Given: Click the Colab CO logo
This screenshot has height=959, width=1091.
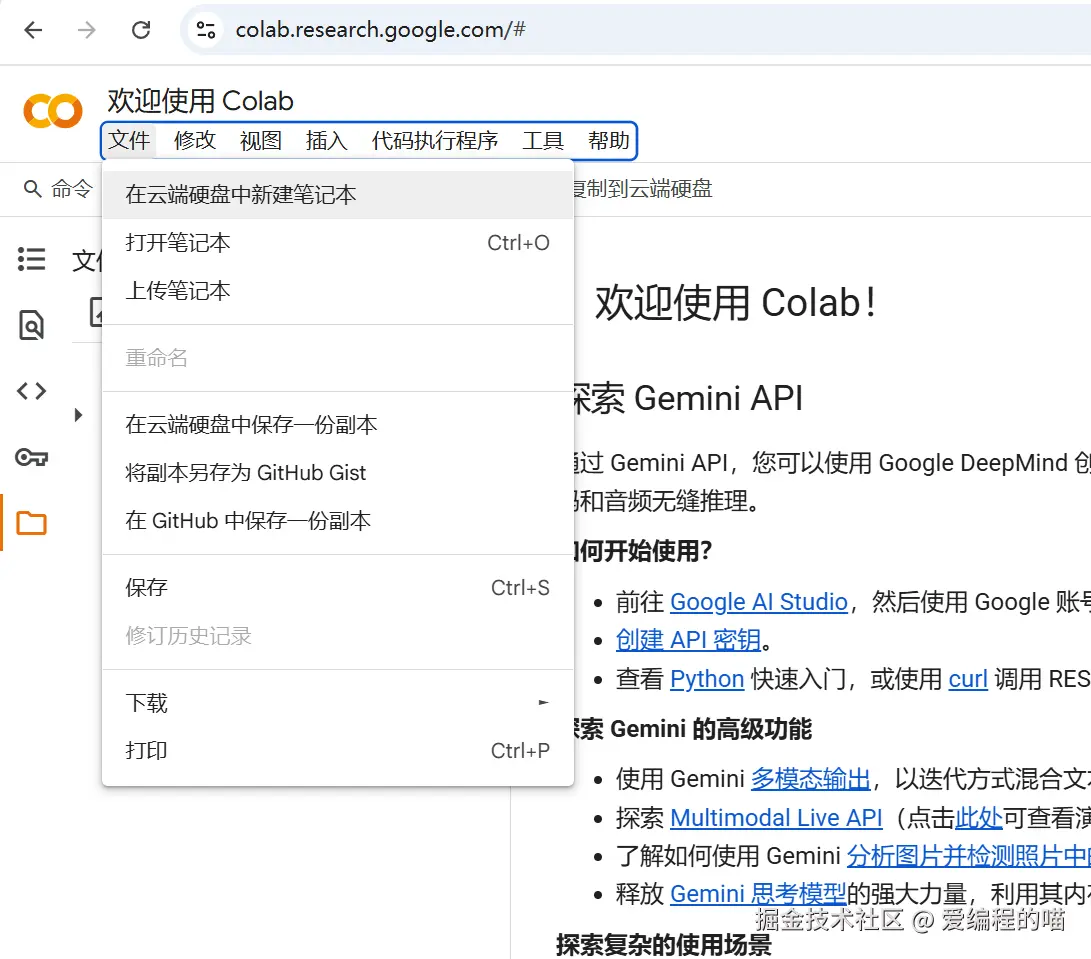Looking at the screenshot, I should pos(53,111).
